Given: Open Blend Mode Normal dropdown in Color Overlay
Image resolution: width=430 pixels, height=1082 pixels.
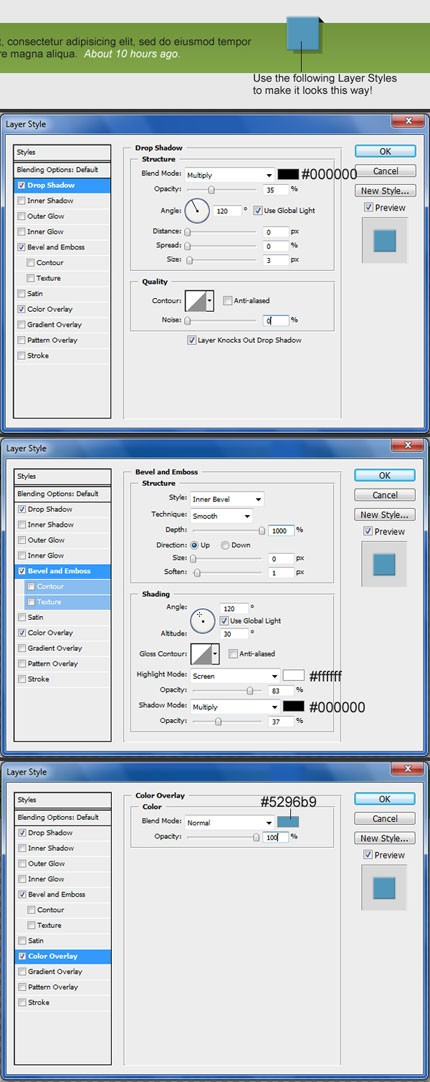Looking at the screenshot, I should [228, 823].
